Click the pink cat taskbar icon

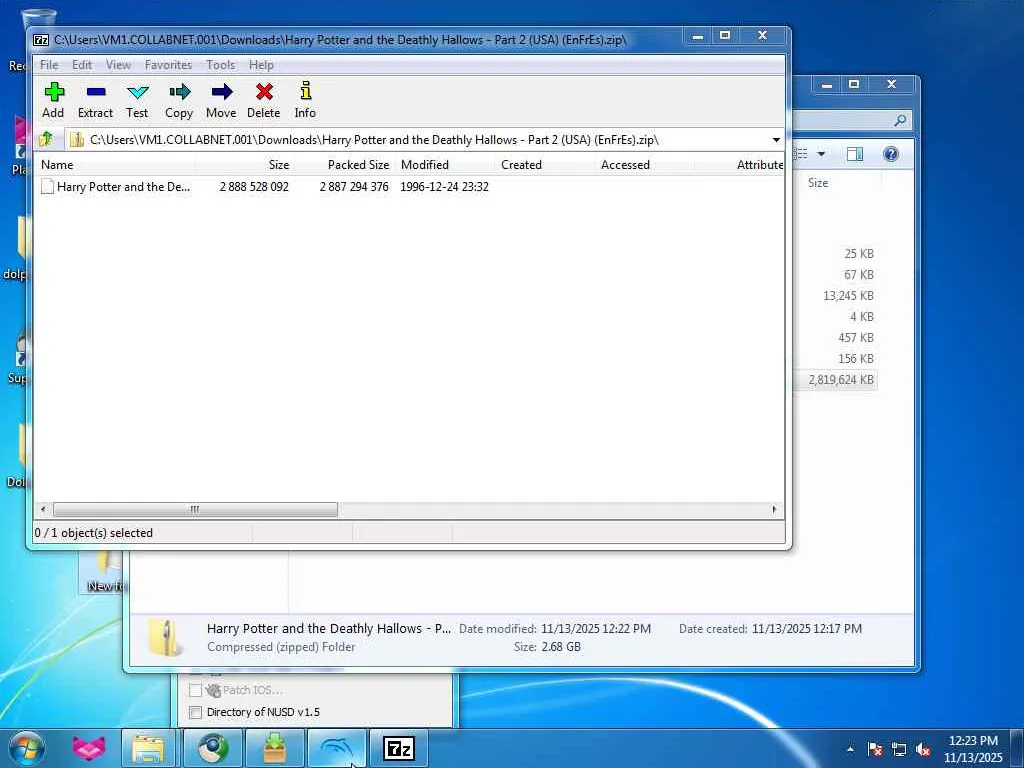(x=89, y=748)
